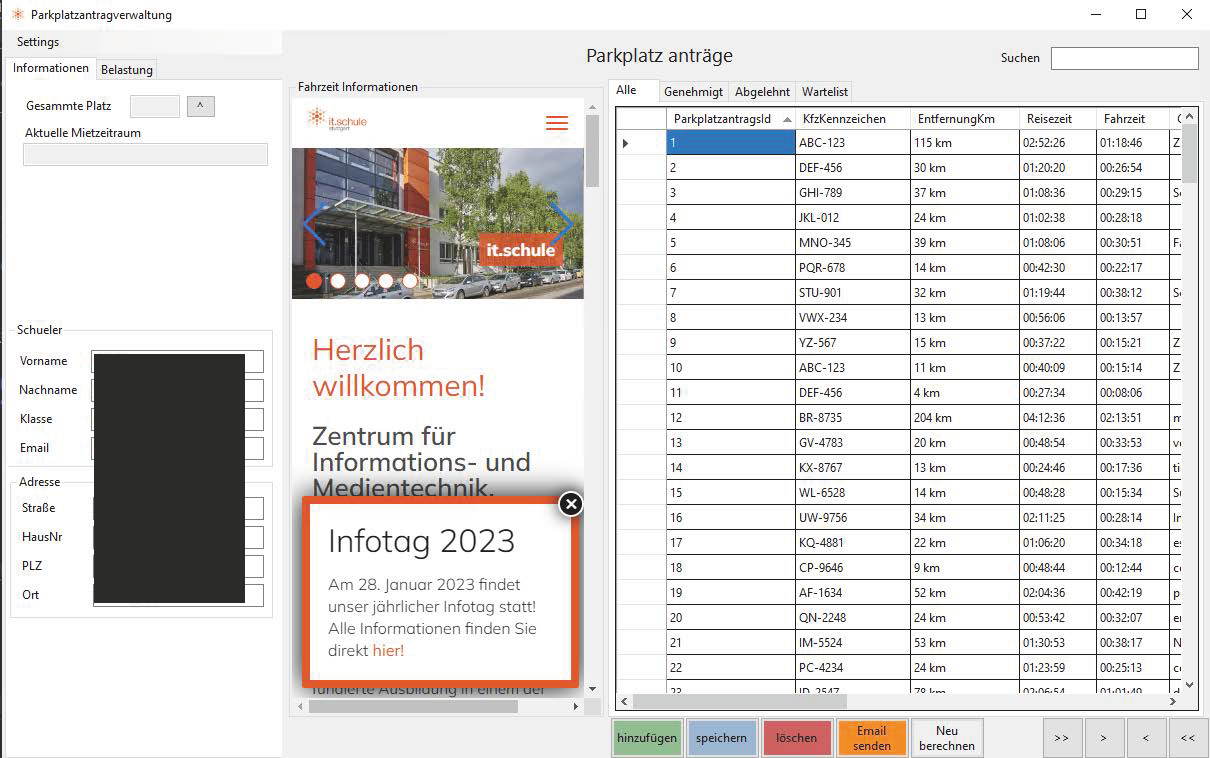Click the down arrow of the grid scrollbar
The width and height of the screenshot is (1210, 758).
point(1188,686)
